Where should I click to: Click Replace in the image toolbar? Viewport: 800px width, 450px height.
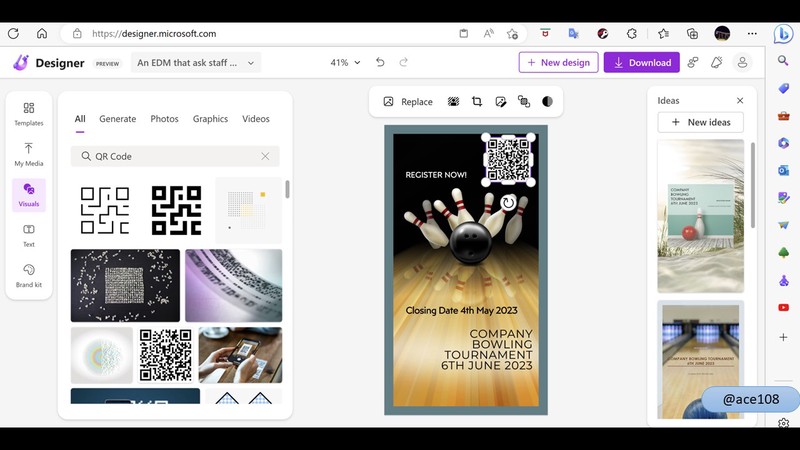click(x=408, y=102)
